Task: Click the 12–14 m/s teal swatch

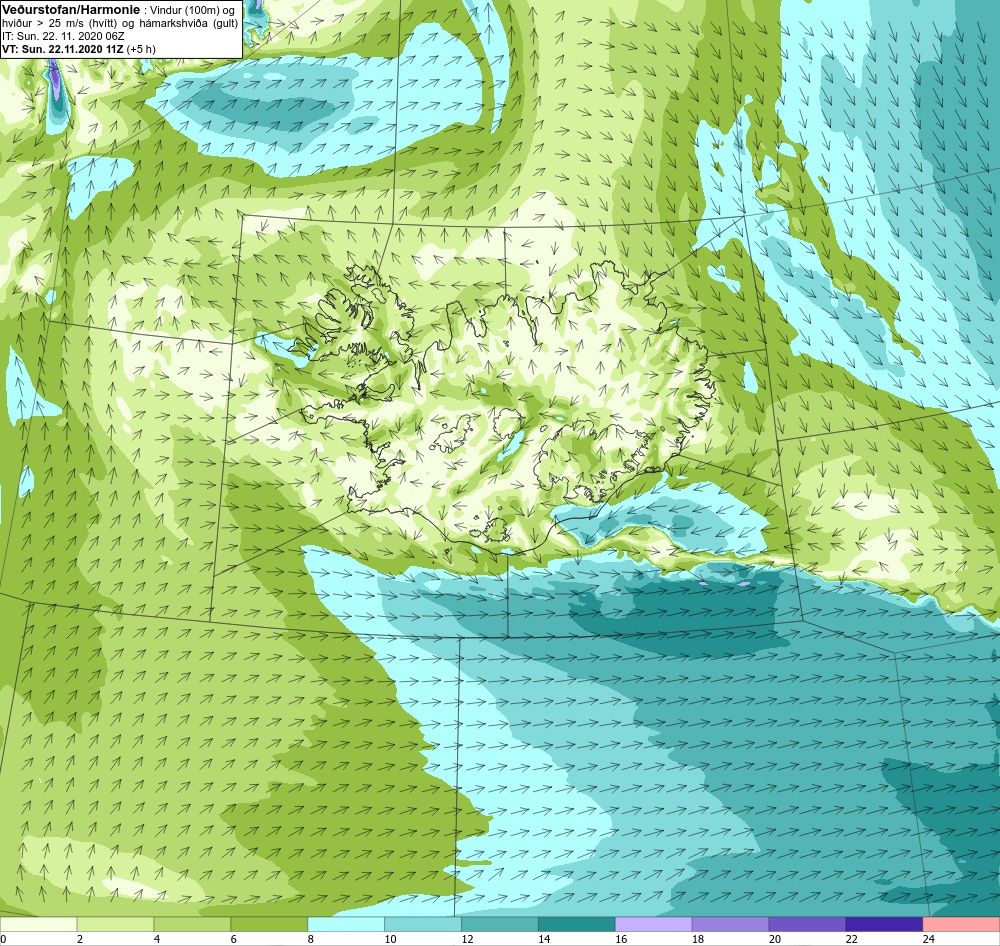Action: pos(500,924)
